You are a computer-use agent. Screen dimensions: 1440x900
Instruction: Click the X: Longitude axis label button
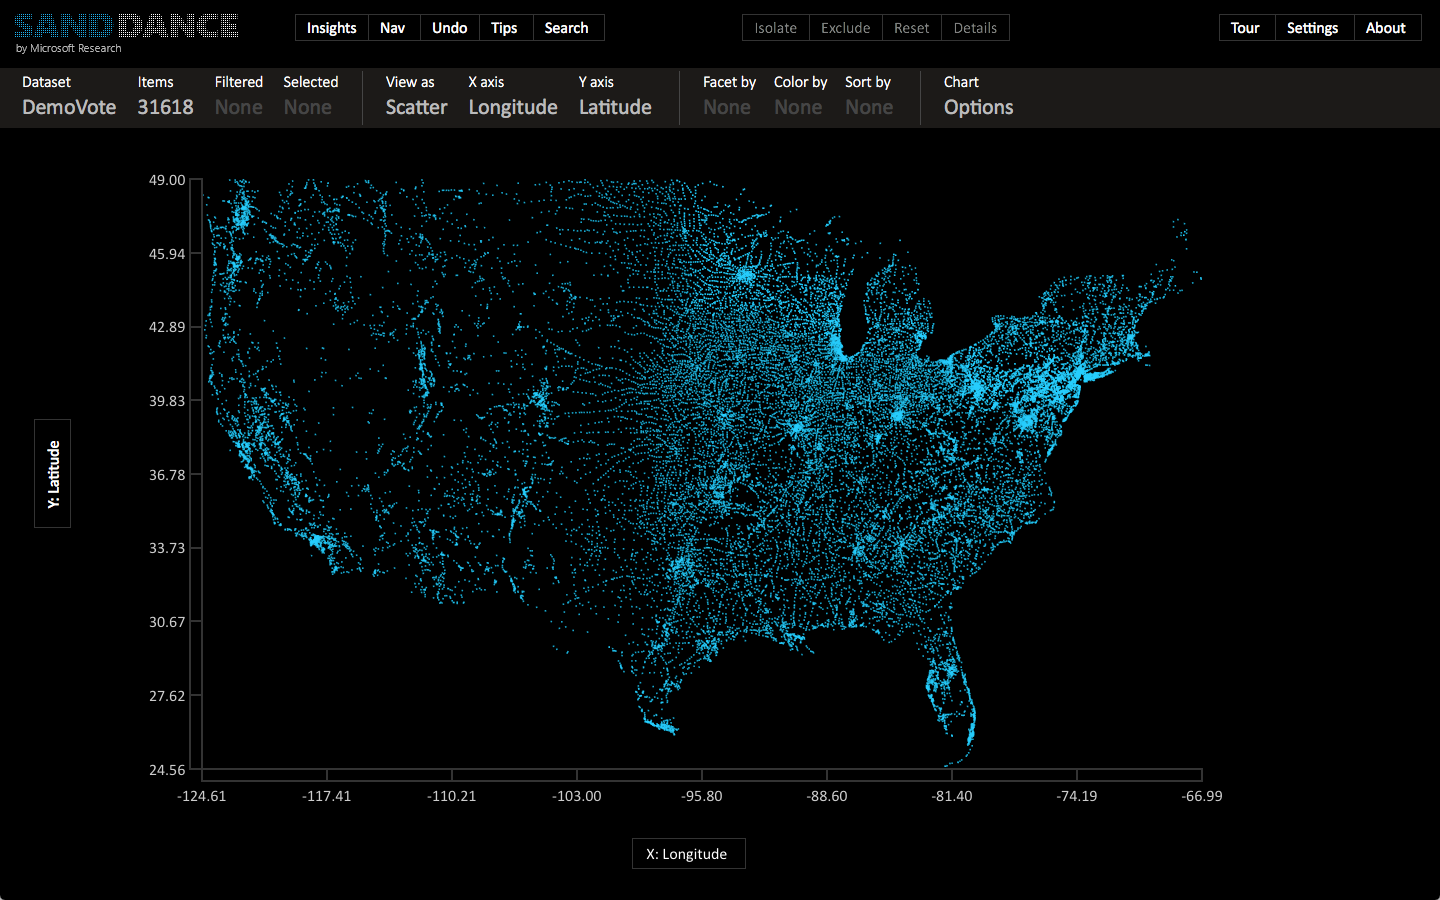pos(688,854)
